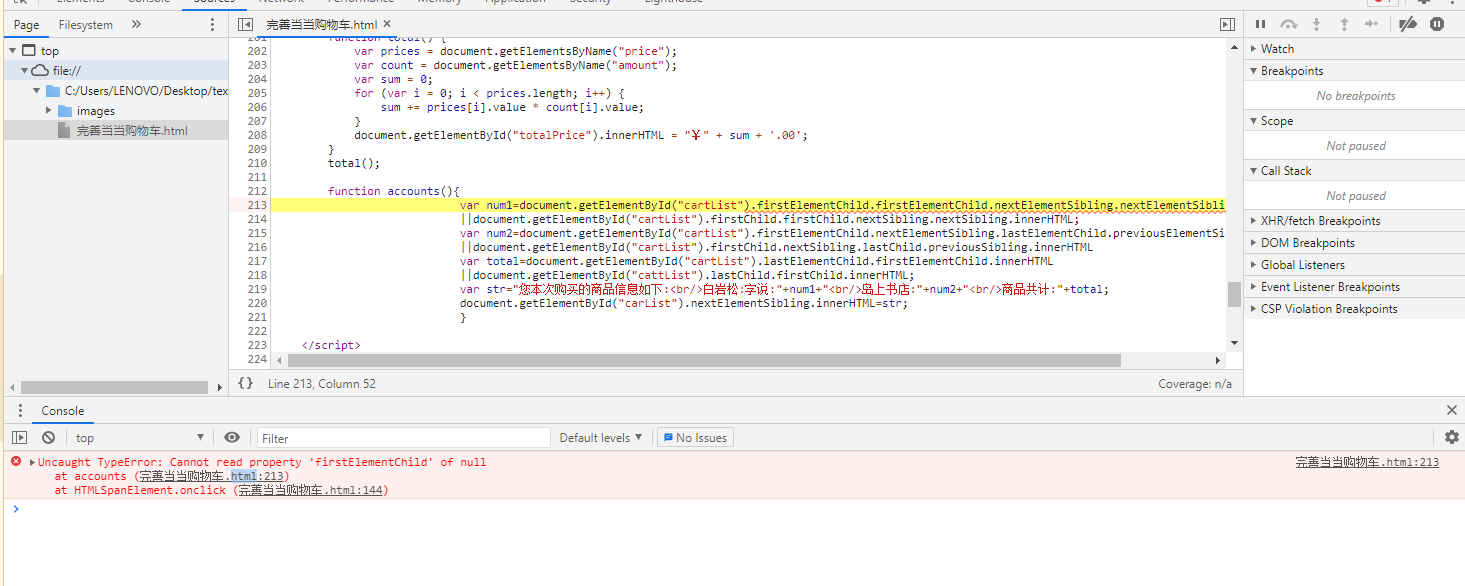Click the "Coverage: n/a" status text
Screen dimensions: 1465x586
(x=1195, y=384)
